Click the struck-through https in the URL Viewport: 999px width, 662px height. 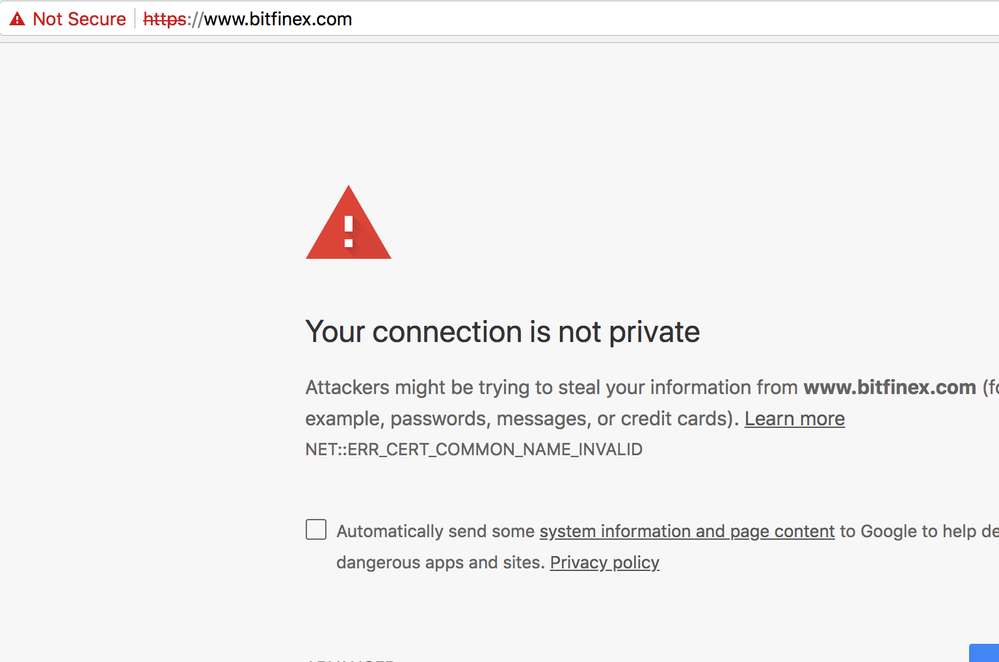164,19
